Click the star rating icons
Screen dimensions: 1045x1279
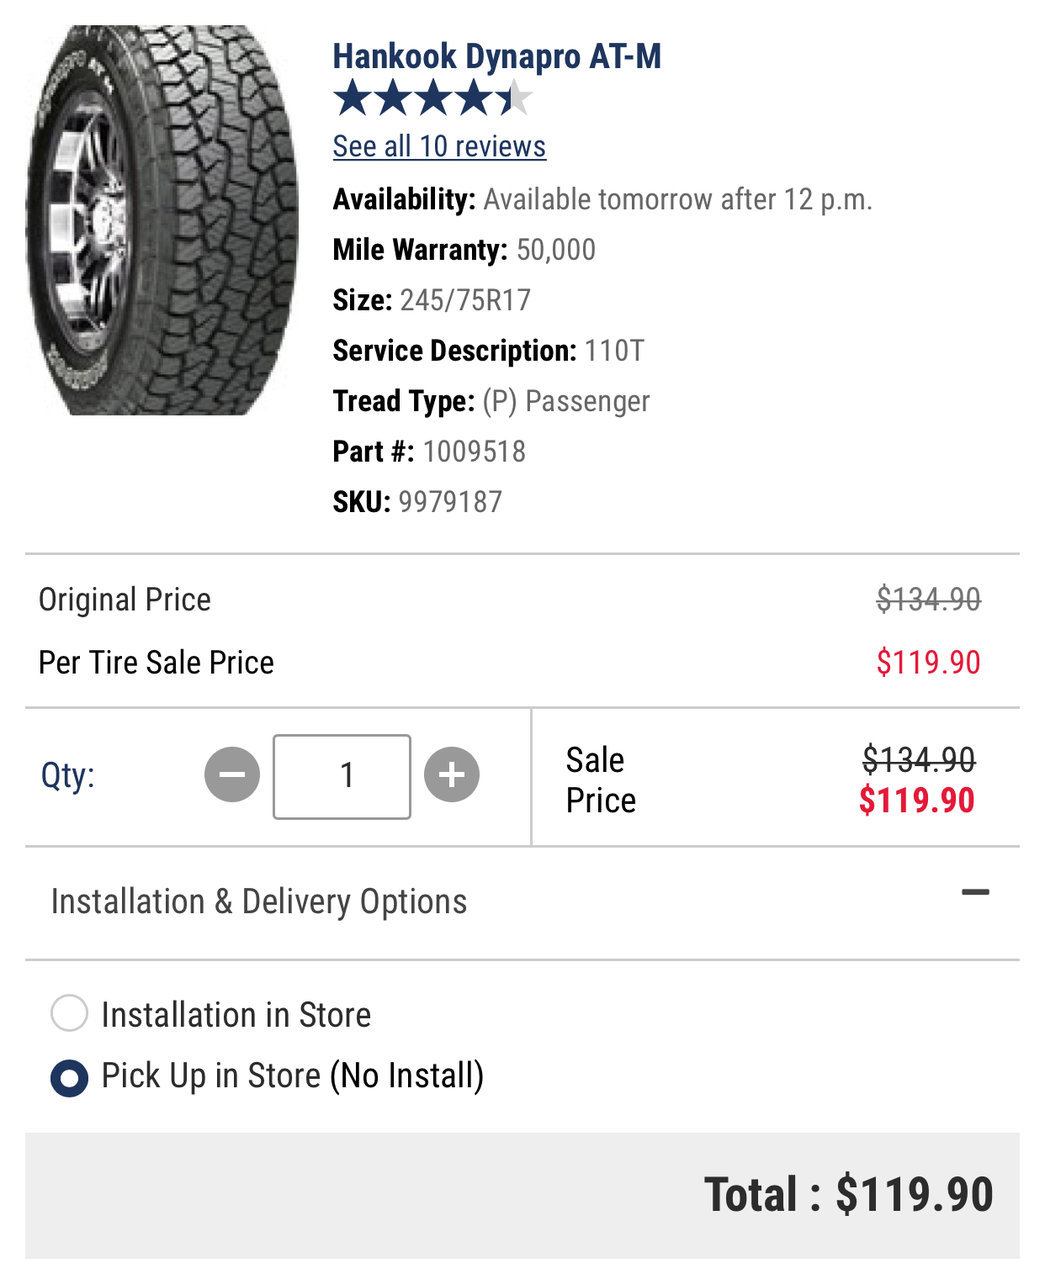(433, 99)
